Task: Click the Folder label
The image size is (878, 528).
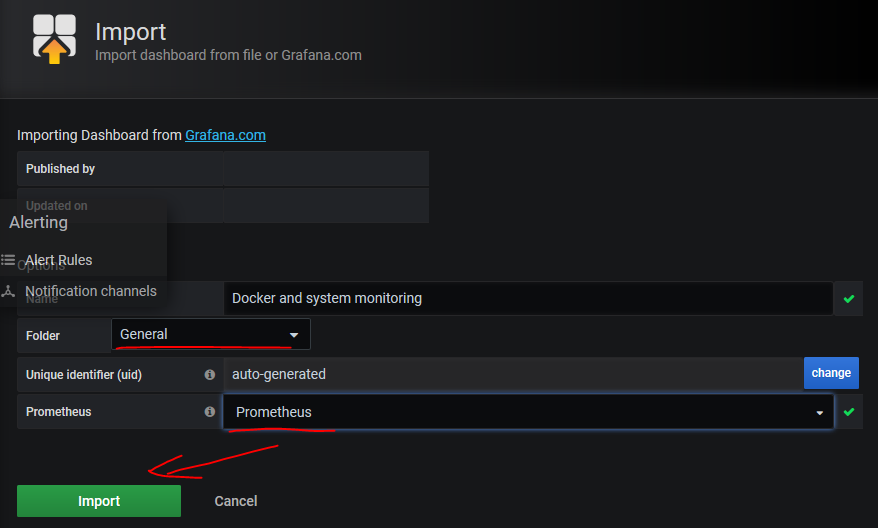Action: (x=43, y=335)
